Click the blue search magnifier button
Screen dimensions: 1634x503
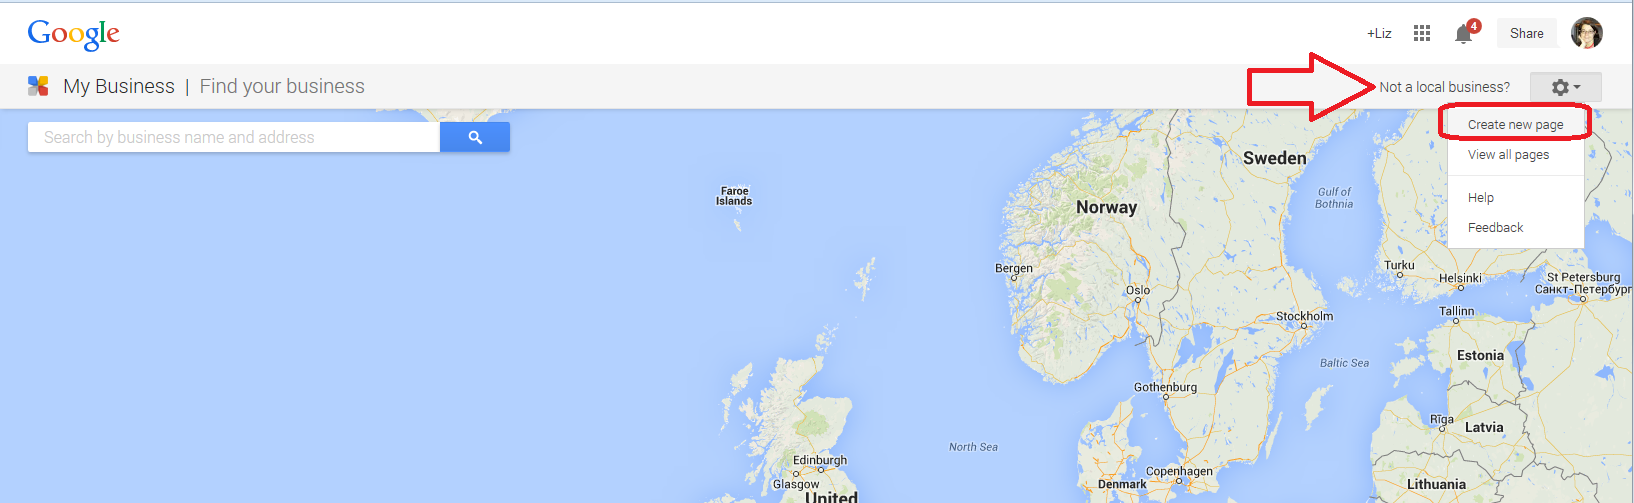click(475, 137)
